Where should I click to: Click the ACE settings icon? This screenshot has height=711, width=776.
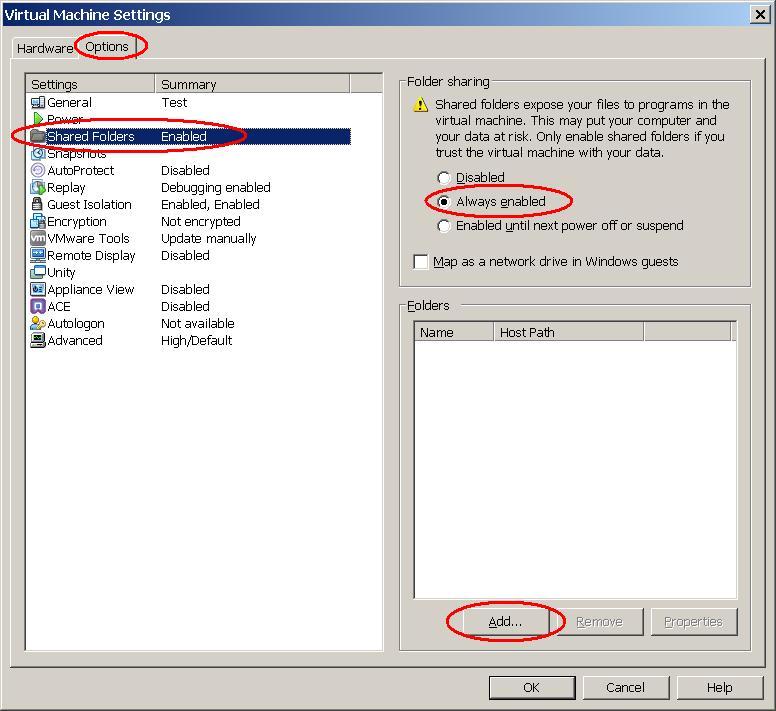coord(38,306)
